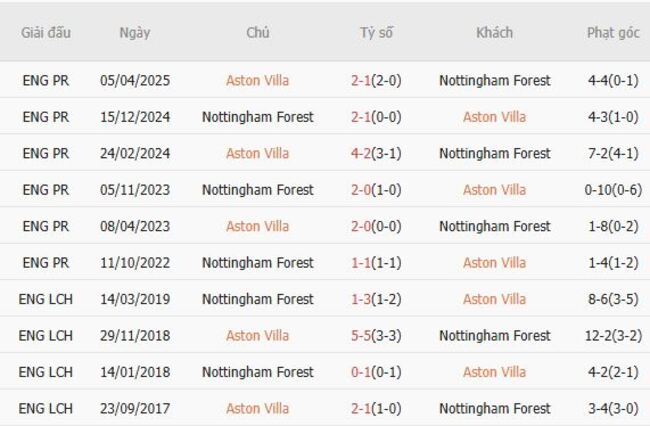
Task: Open the 5-5 score from 29/11/2018
Action: click(x=362, y=336)
